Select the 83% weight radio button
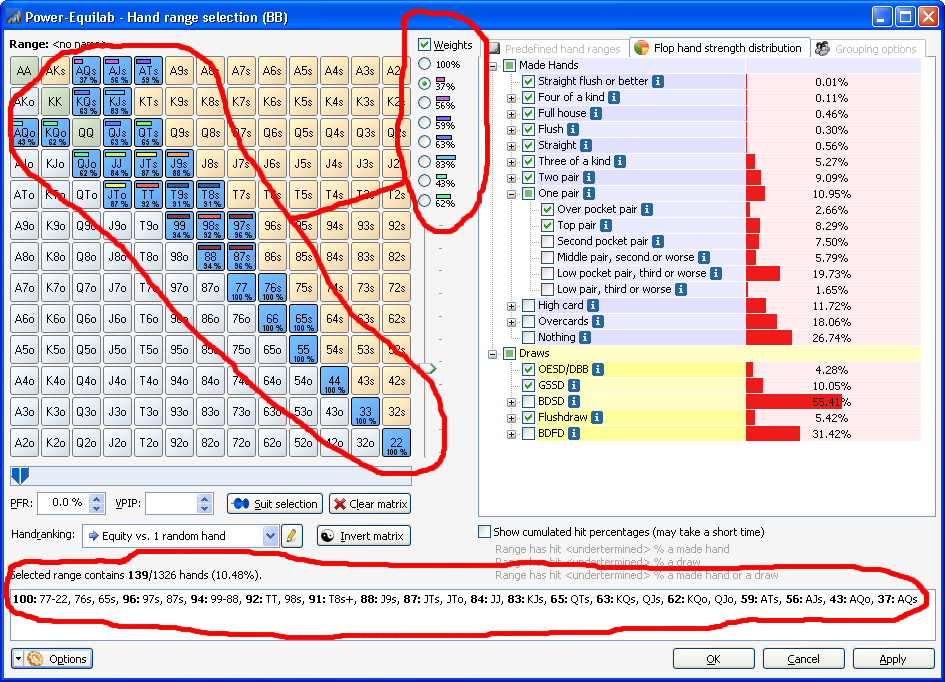This screenshot has height=682, width=945. (425, 161)
